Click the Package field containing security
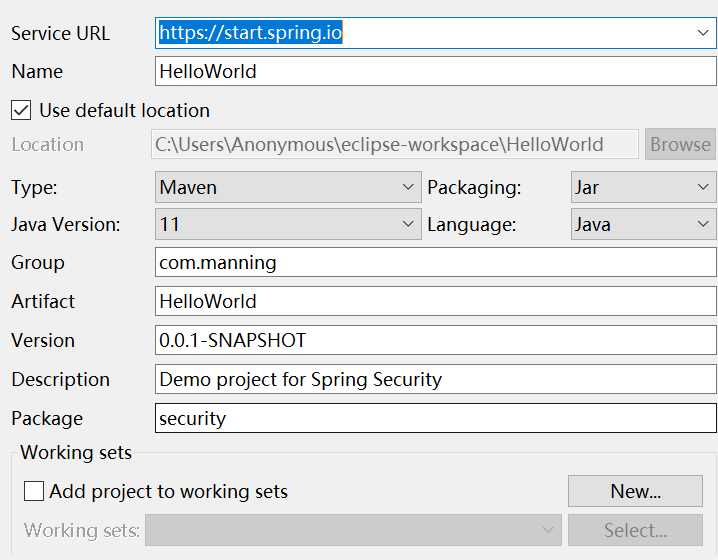The image size is (718, 560). pos(435,418)
